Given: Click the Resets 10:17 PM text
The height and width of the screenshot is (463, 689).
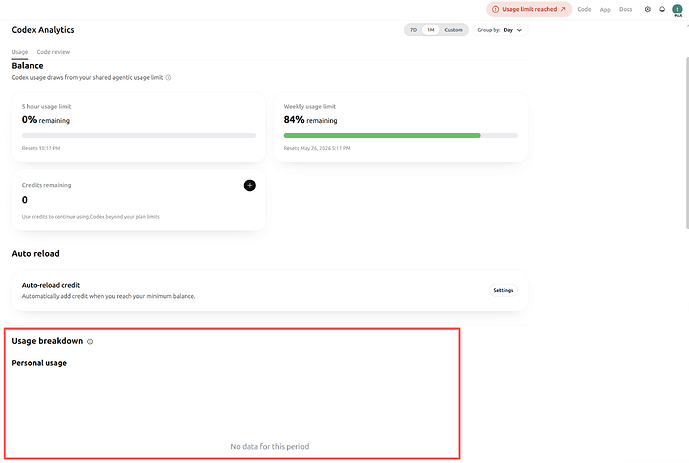Looking at the screenshot, I should [x=41, y=148].
